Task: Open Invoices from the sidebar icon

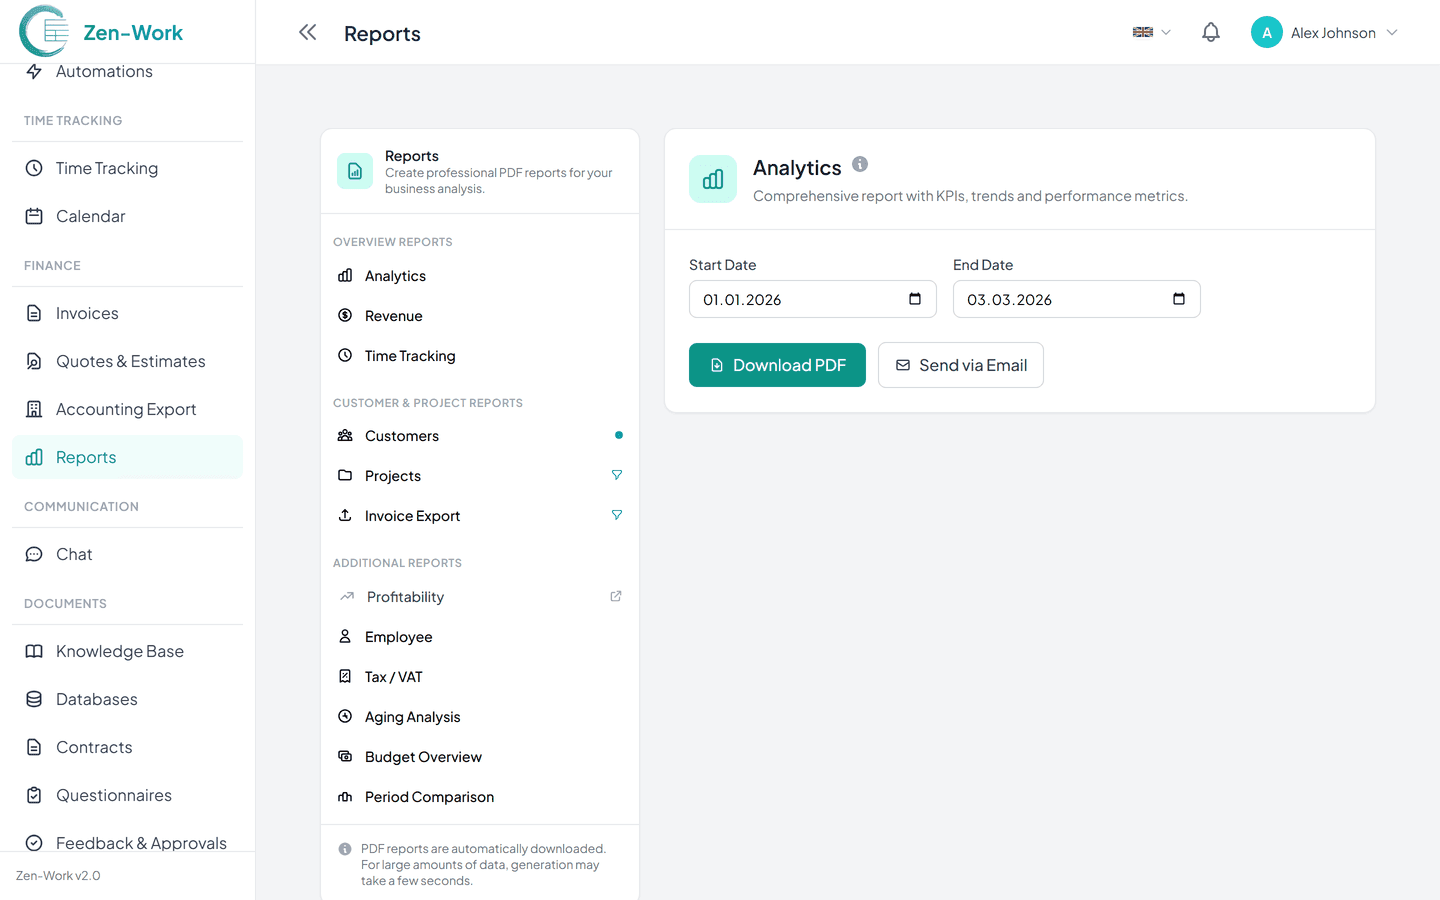Action: pos(33,312)
